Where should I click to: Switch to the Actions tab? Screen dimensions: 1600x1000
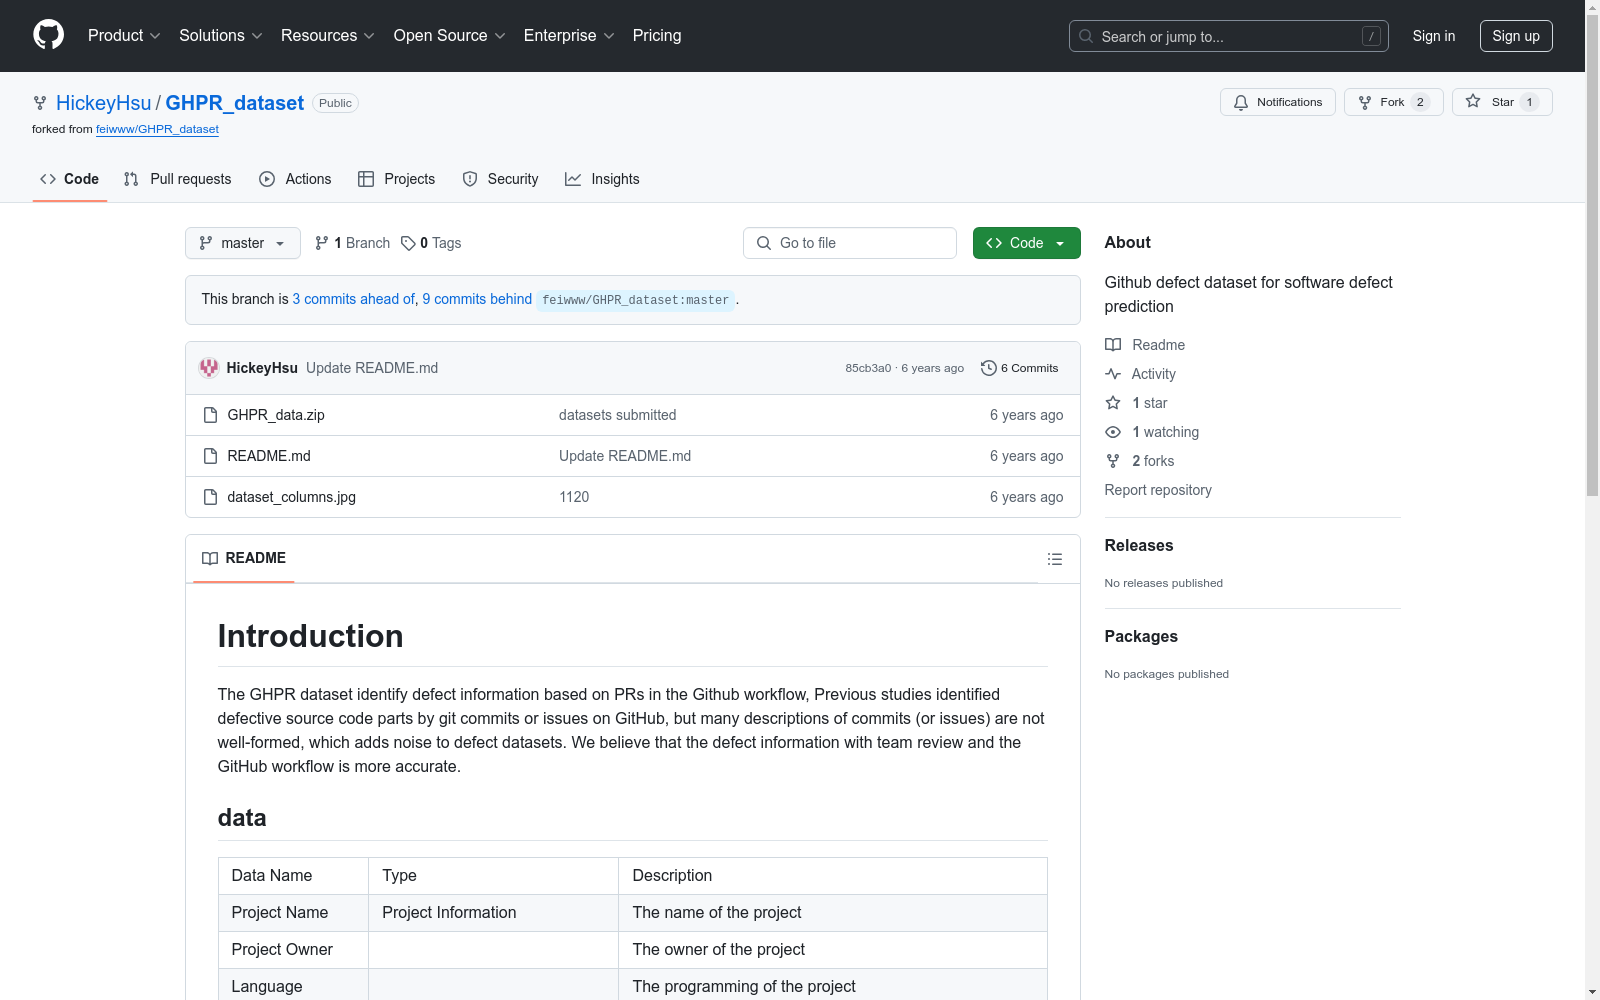click(295, 179)
